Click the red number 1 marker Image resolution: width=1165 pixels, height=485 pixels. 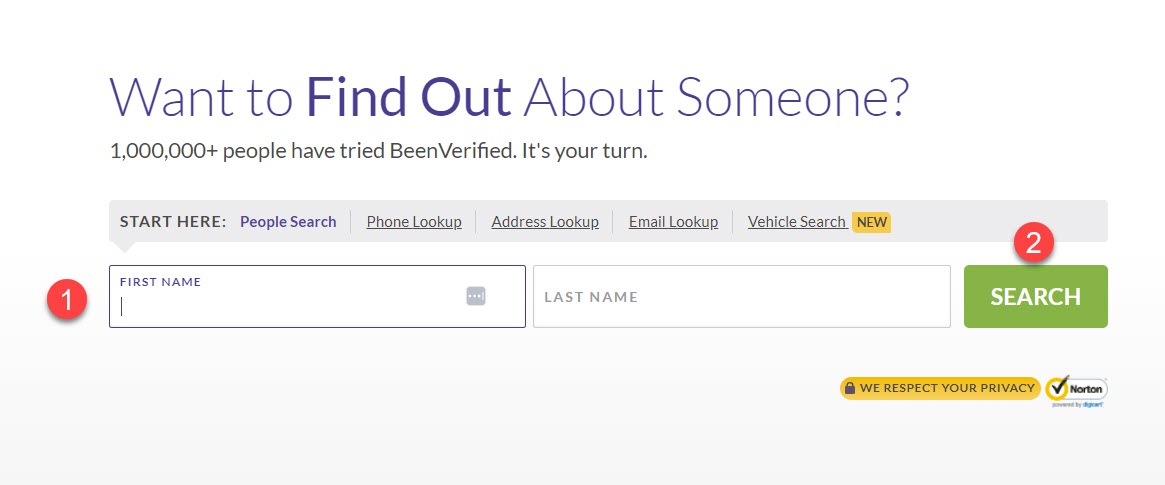(67, 300)
